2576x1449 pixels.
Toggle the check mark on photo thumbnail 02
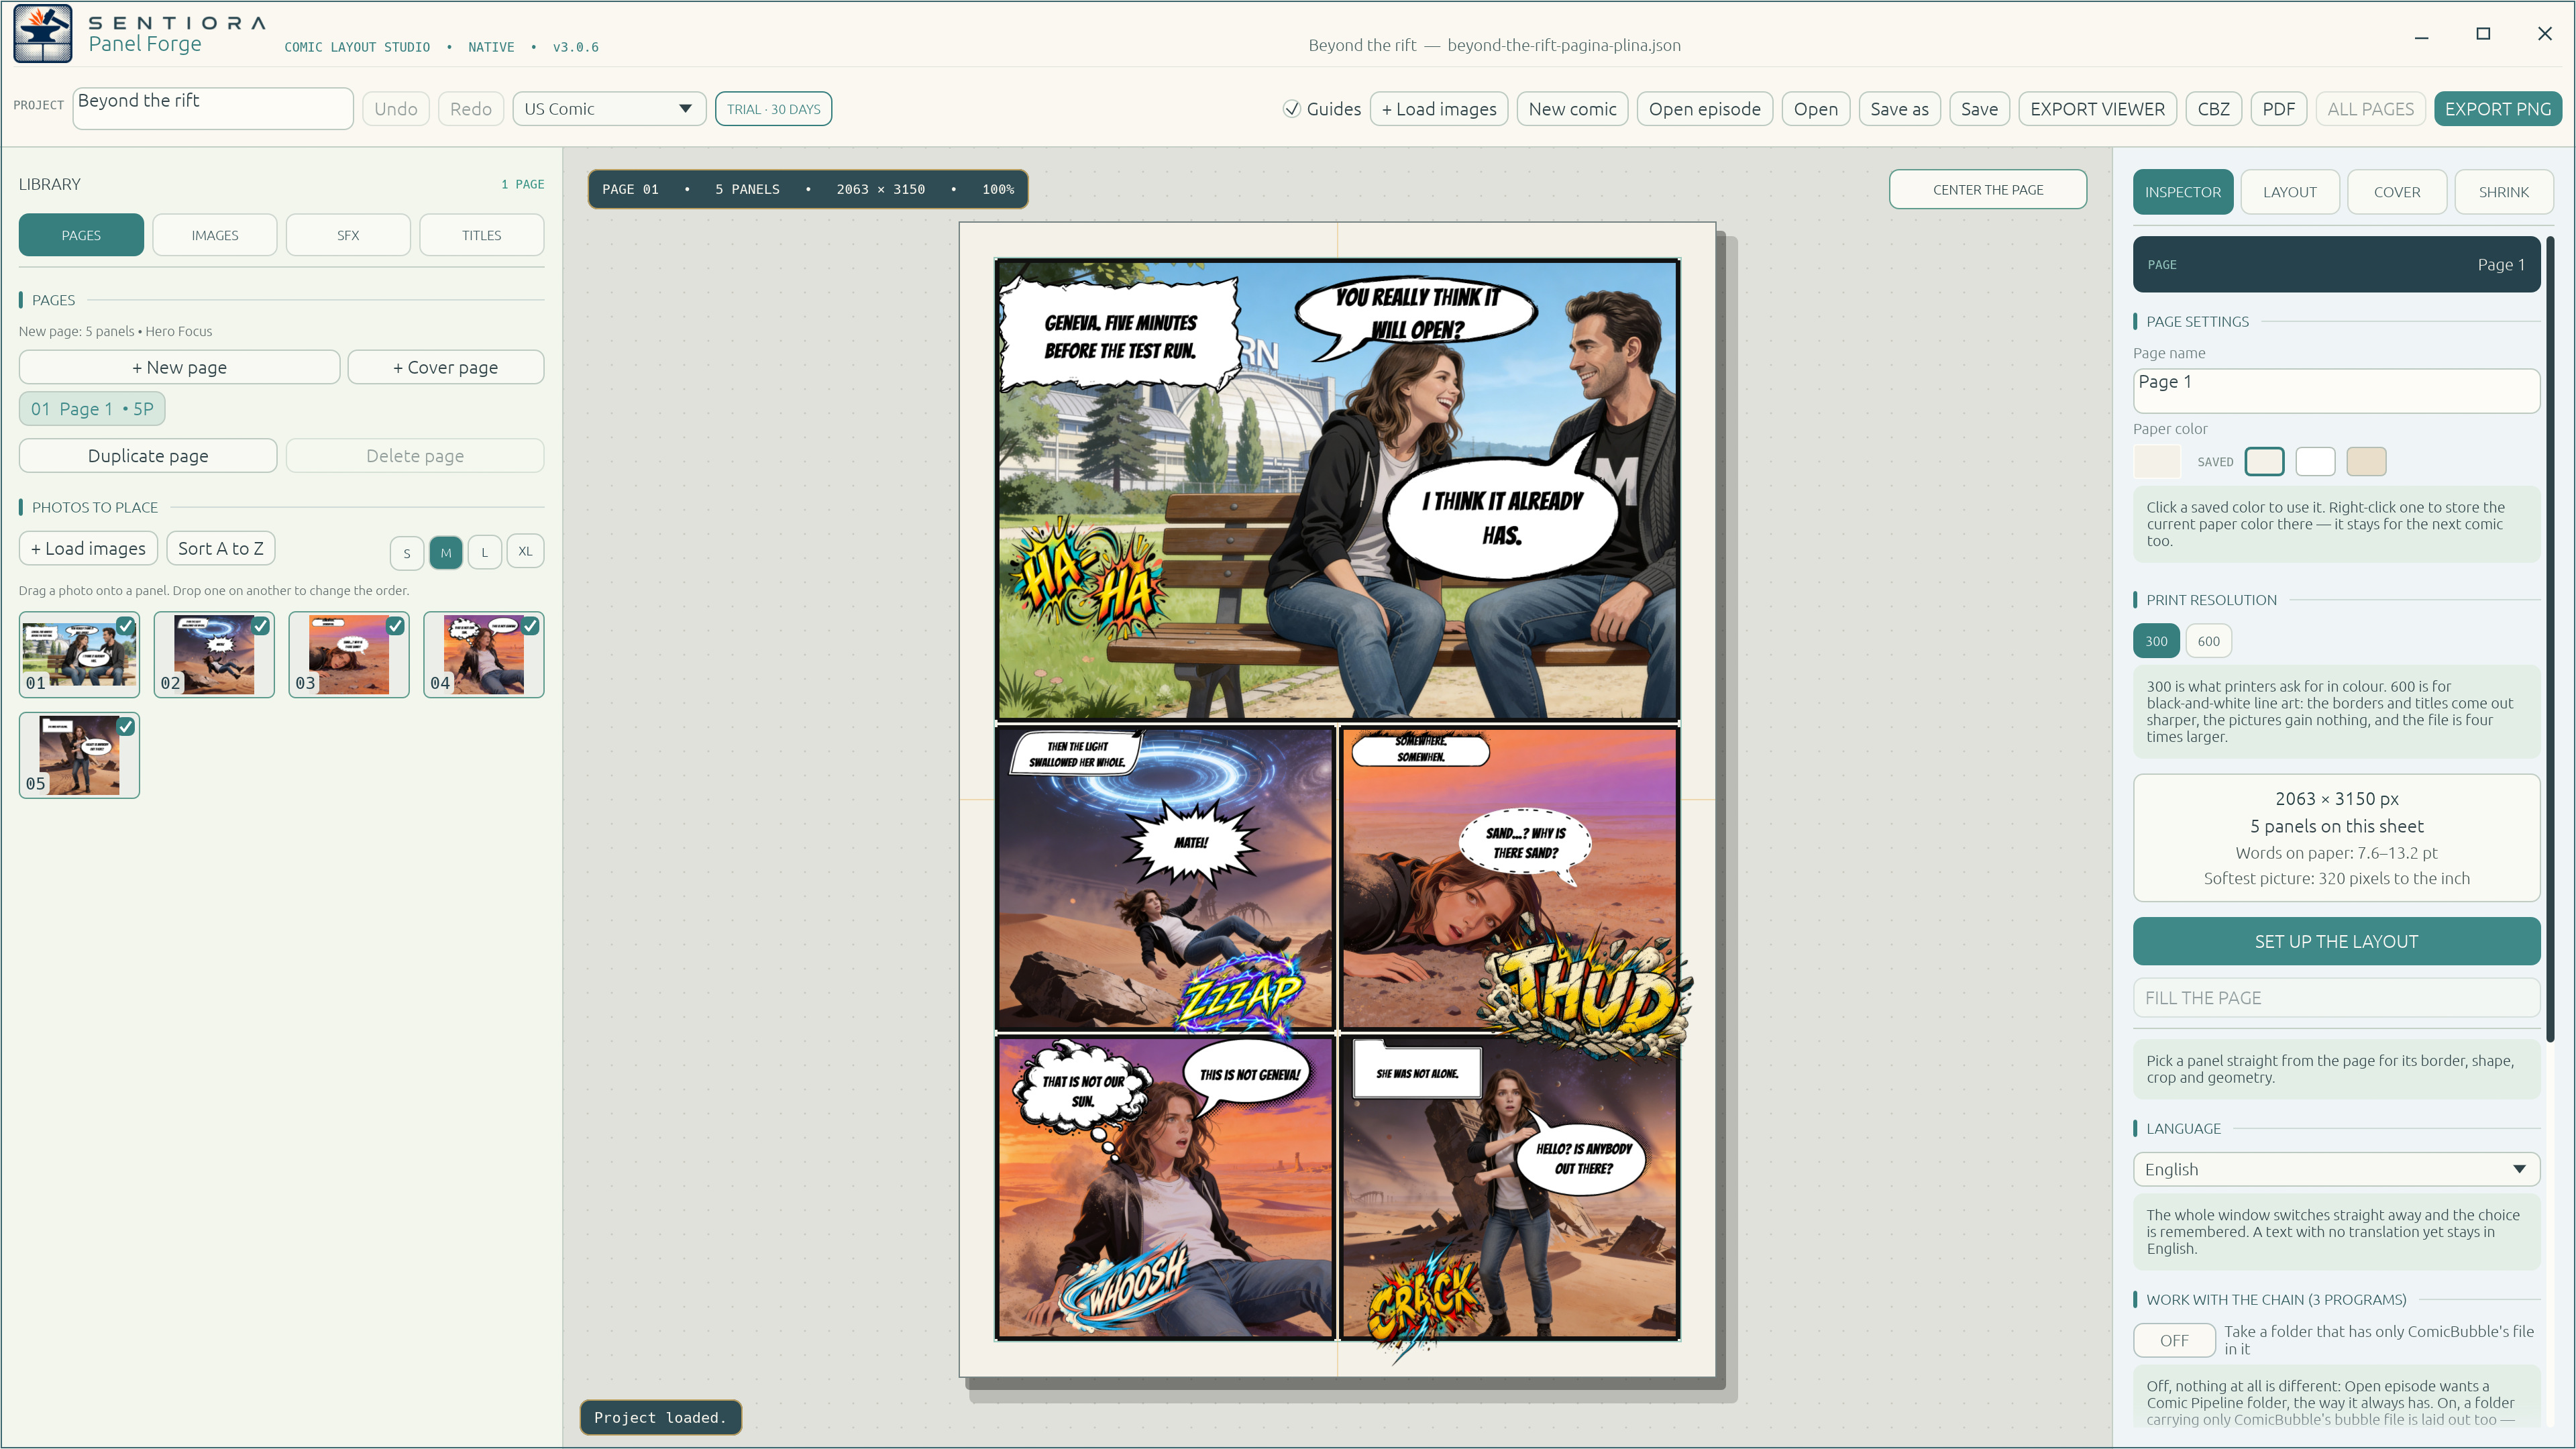point(260,626)
